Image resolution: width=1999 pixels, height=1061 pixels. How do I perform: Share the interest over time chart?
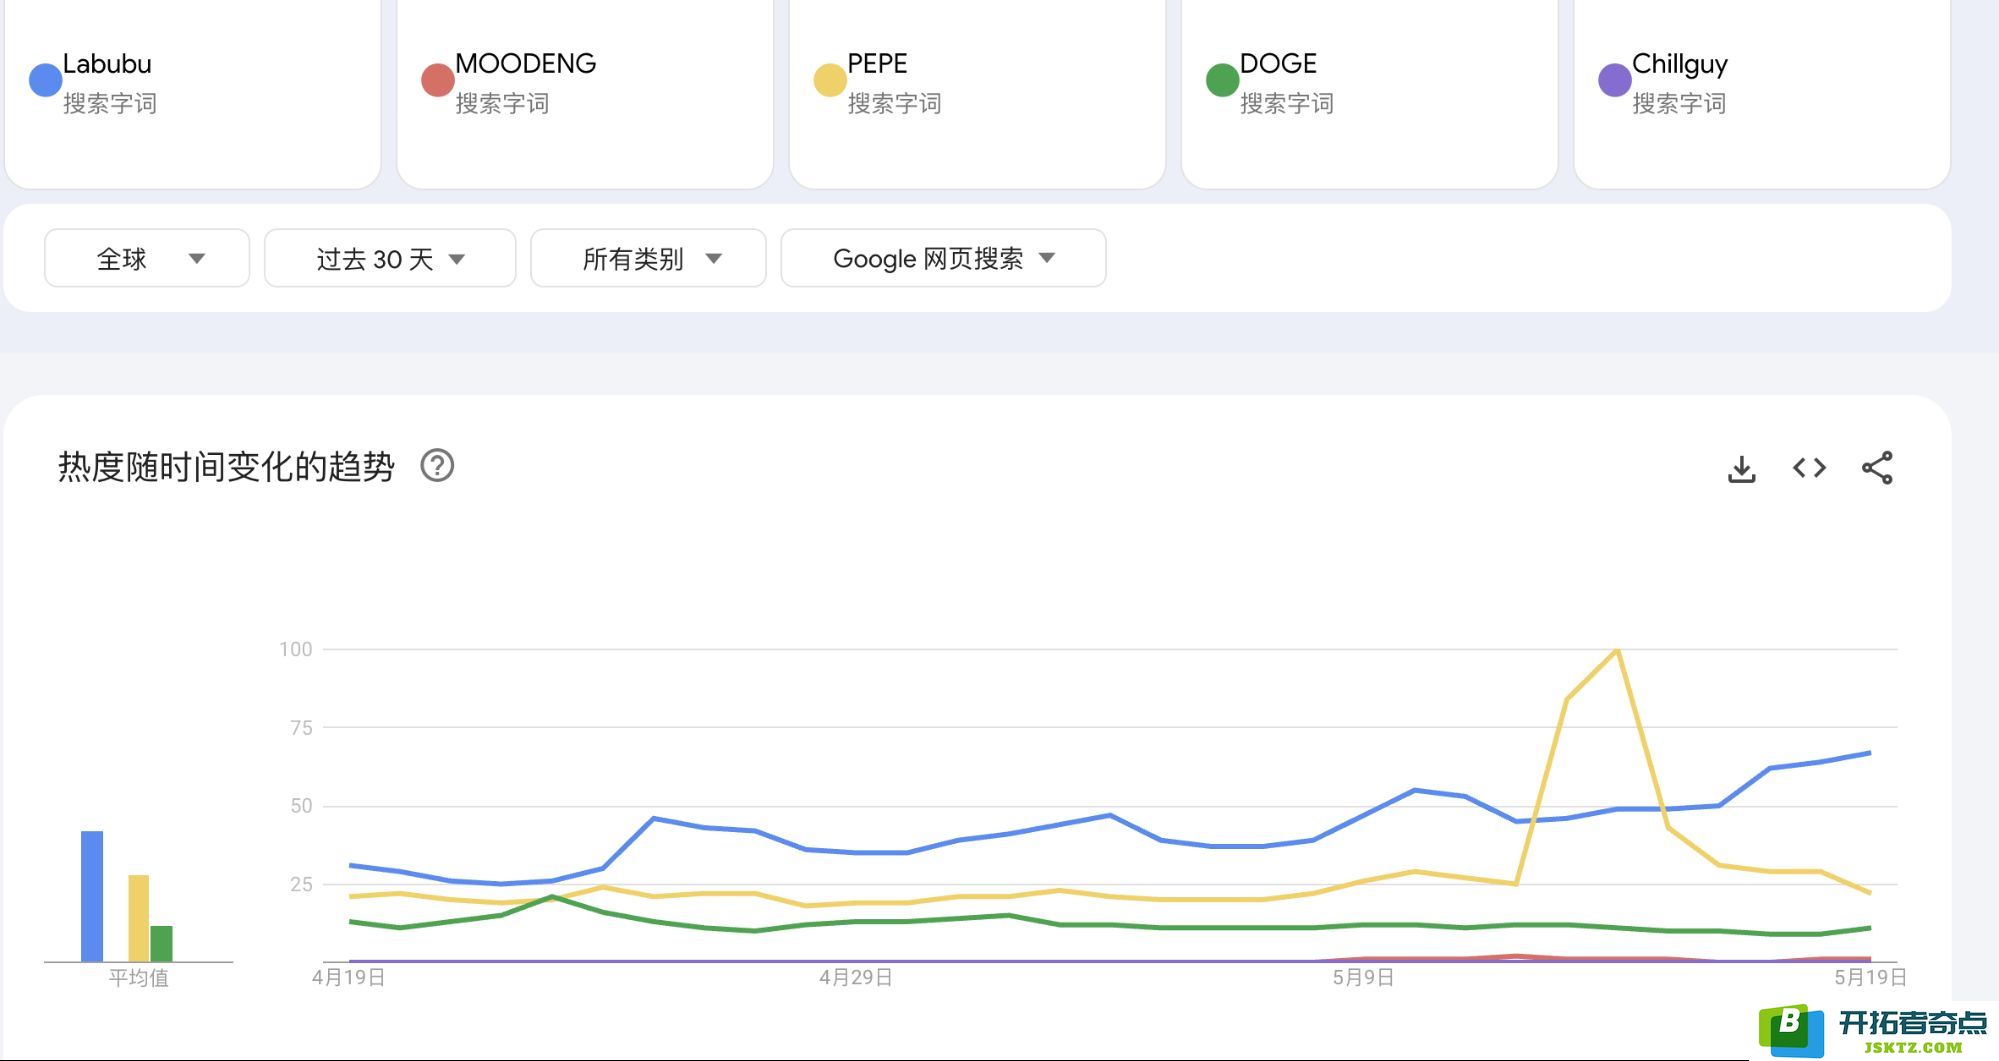pos(1877,468)
